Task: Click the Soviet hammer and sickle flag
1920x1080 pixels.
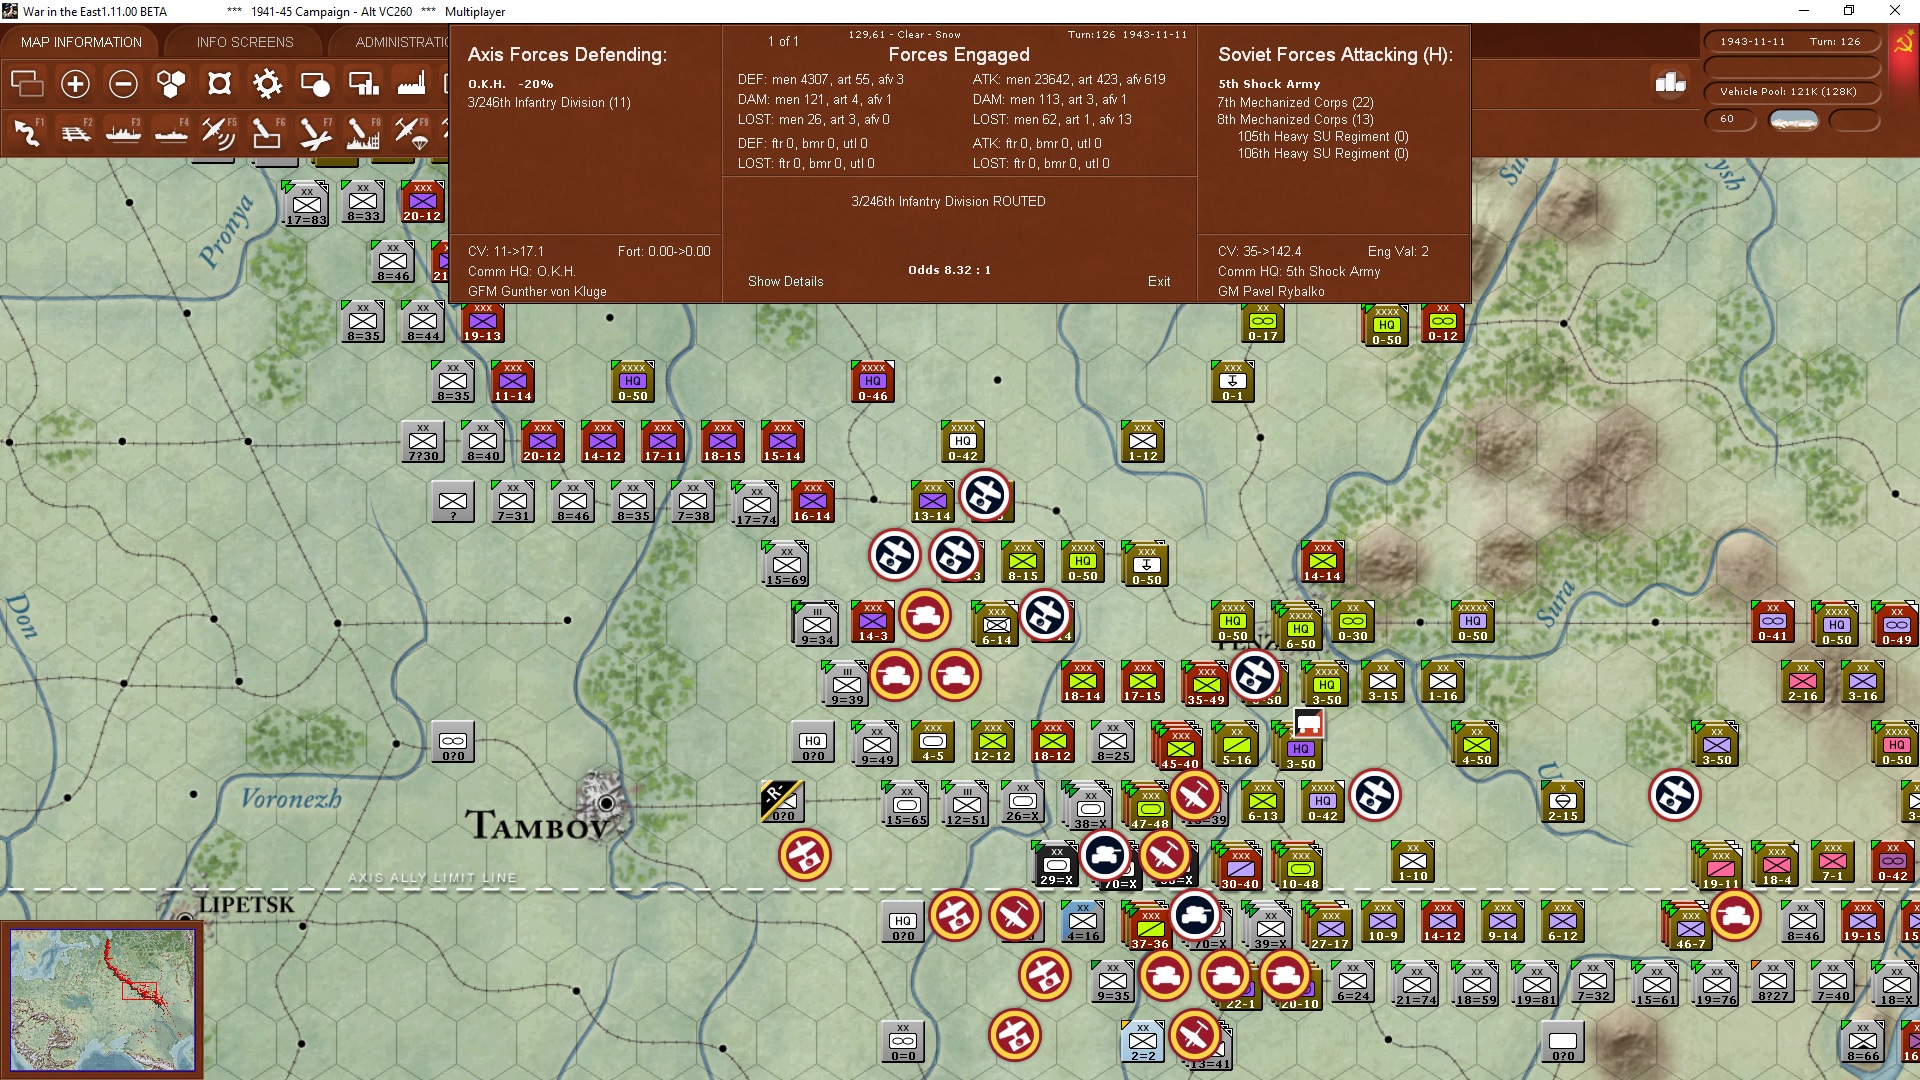Action: 1903,43
